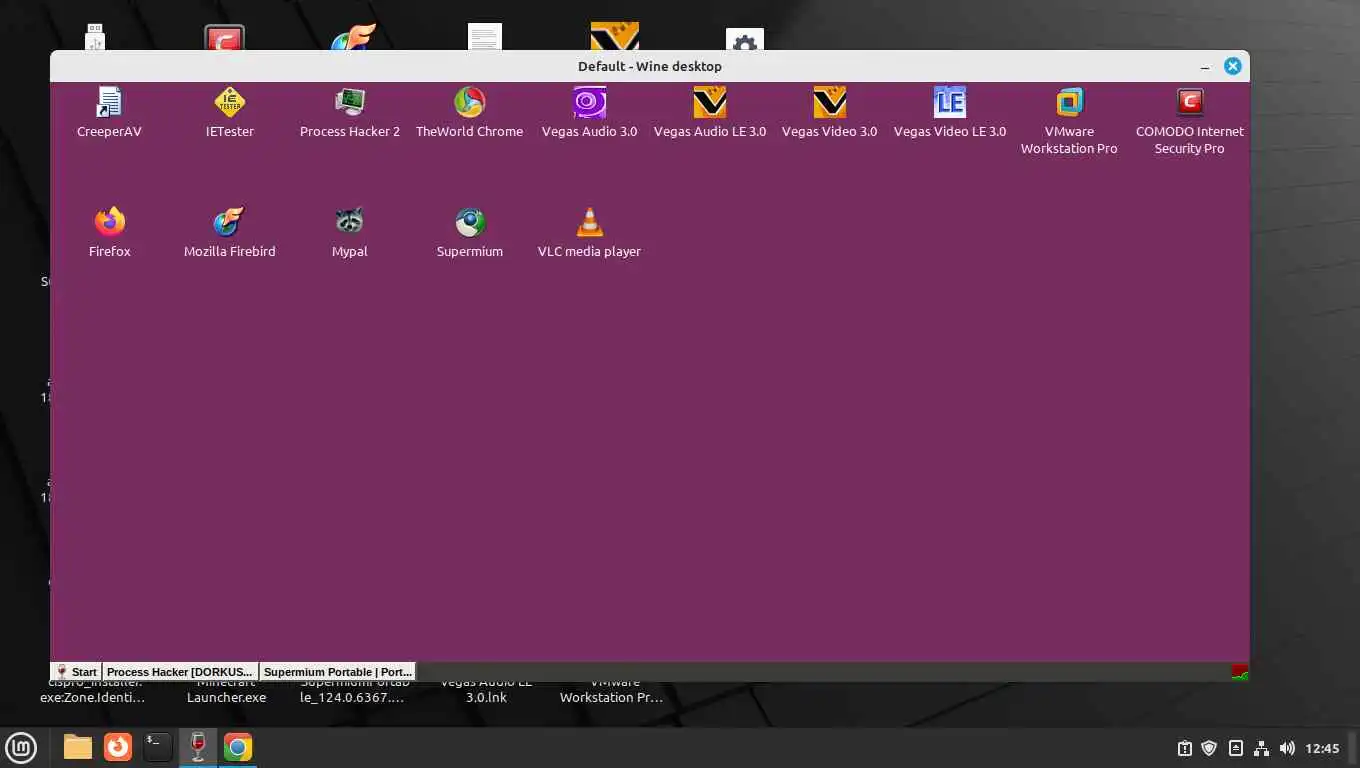Viewport: 1360px width, 768px height.
Task: Click the "3.0.lnk" desktop file label
Action: tap(486, 697)
